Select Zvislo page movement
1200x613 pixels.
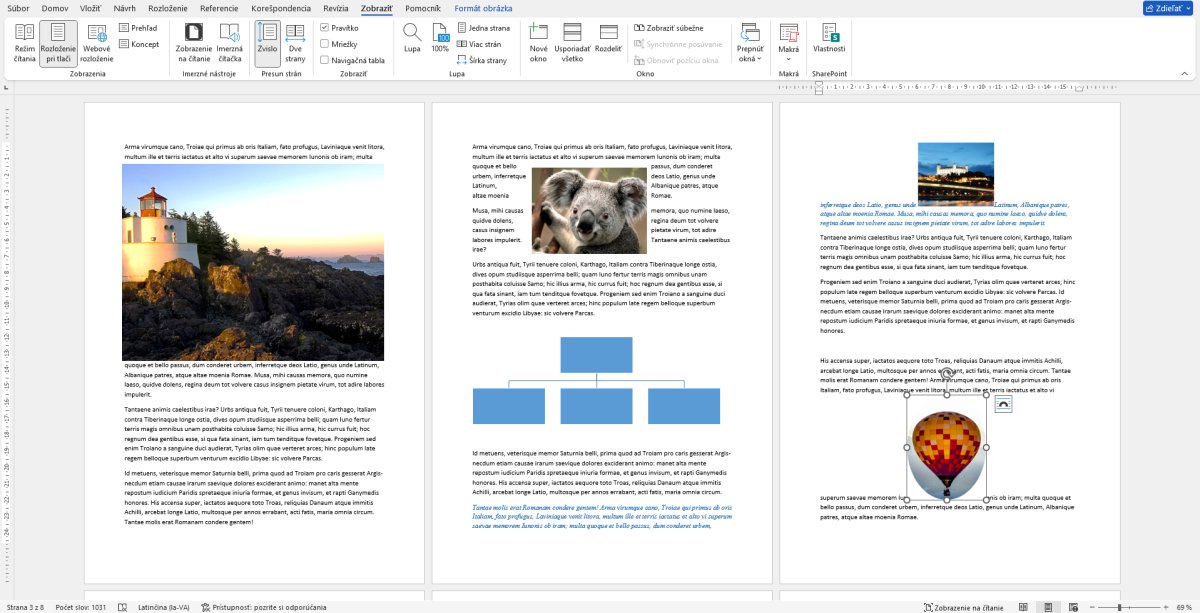pos(267,42)
